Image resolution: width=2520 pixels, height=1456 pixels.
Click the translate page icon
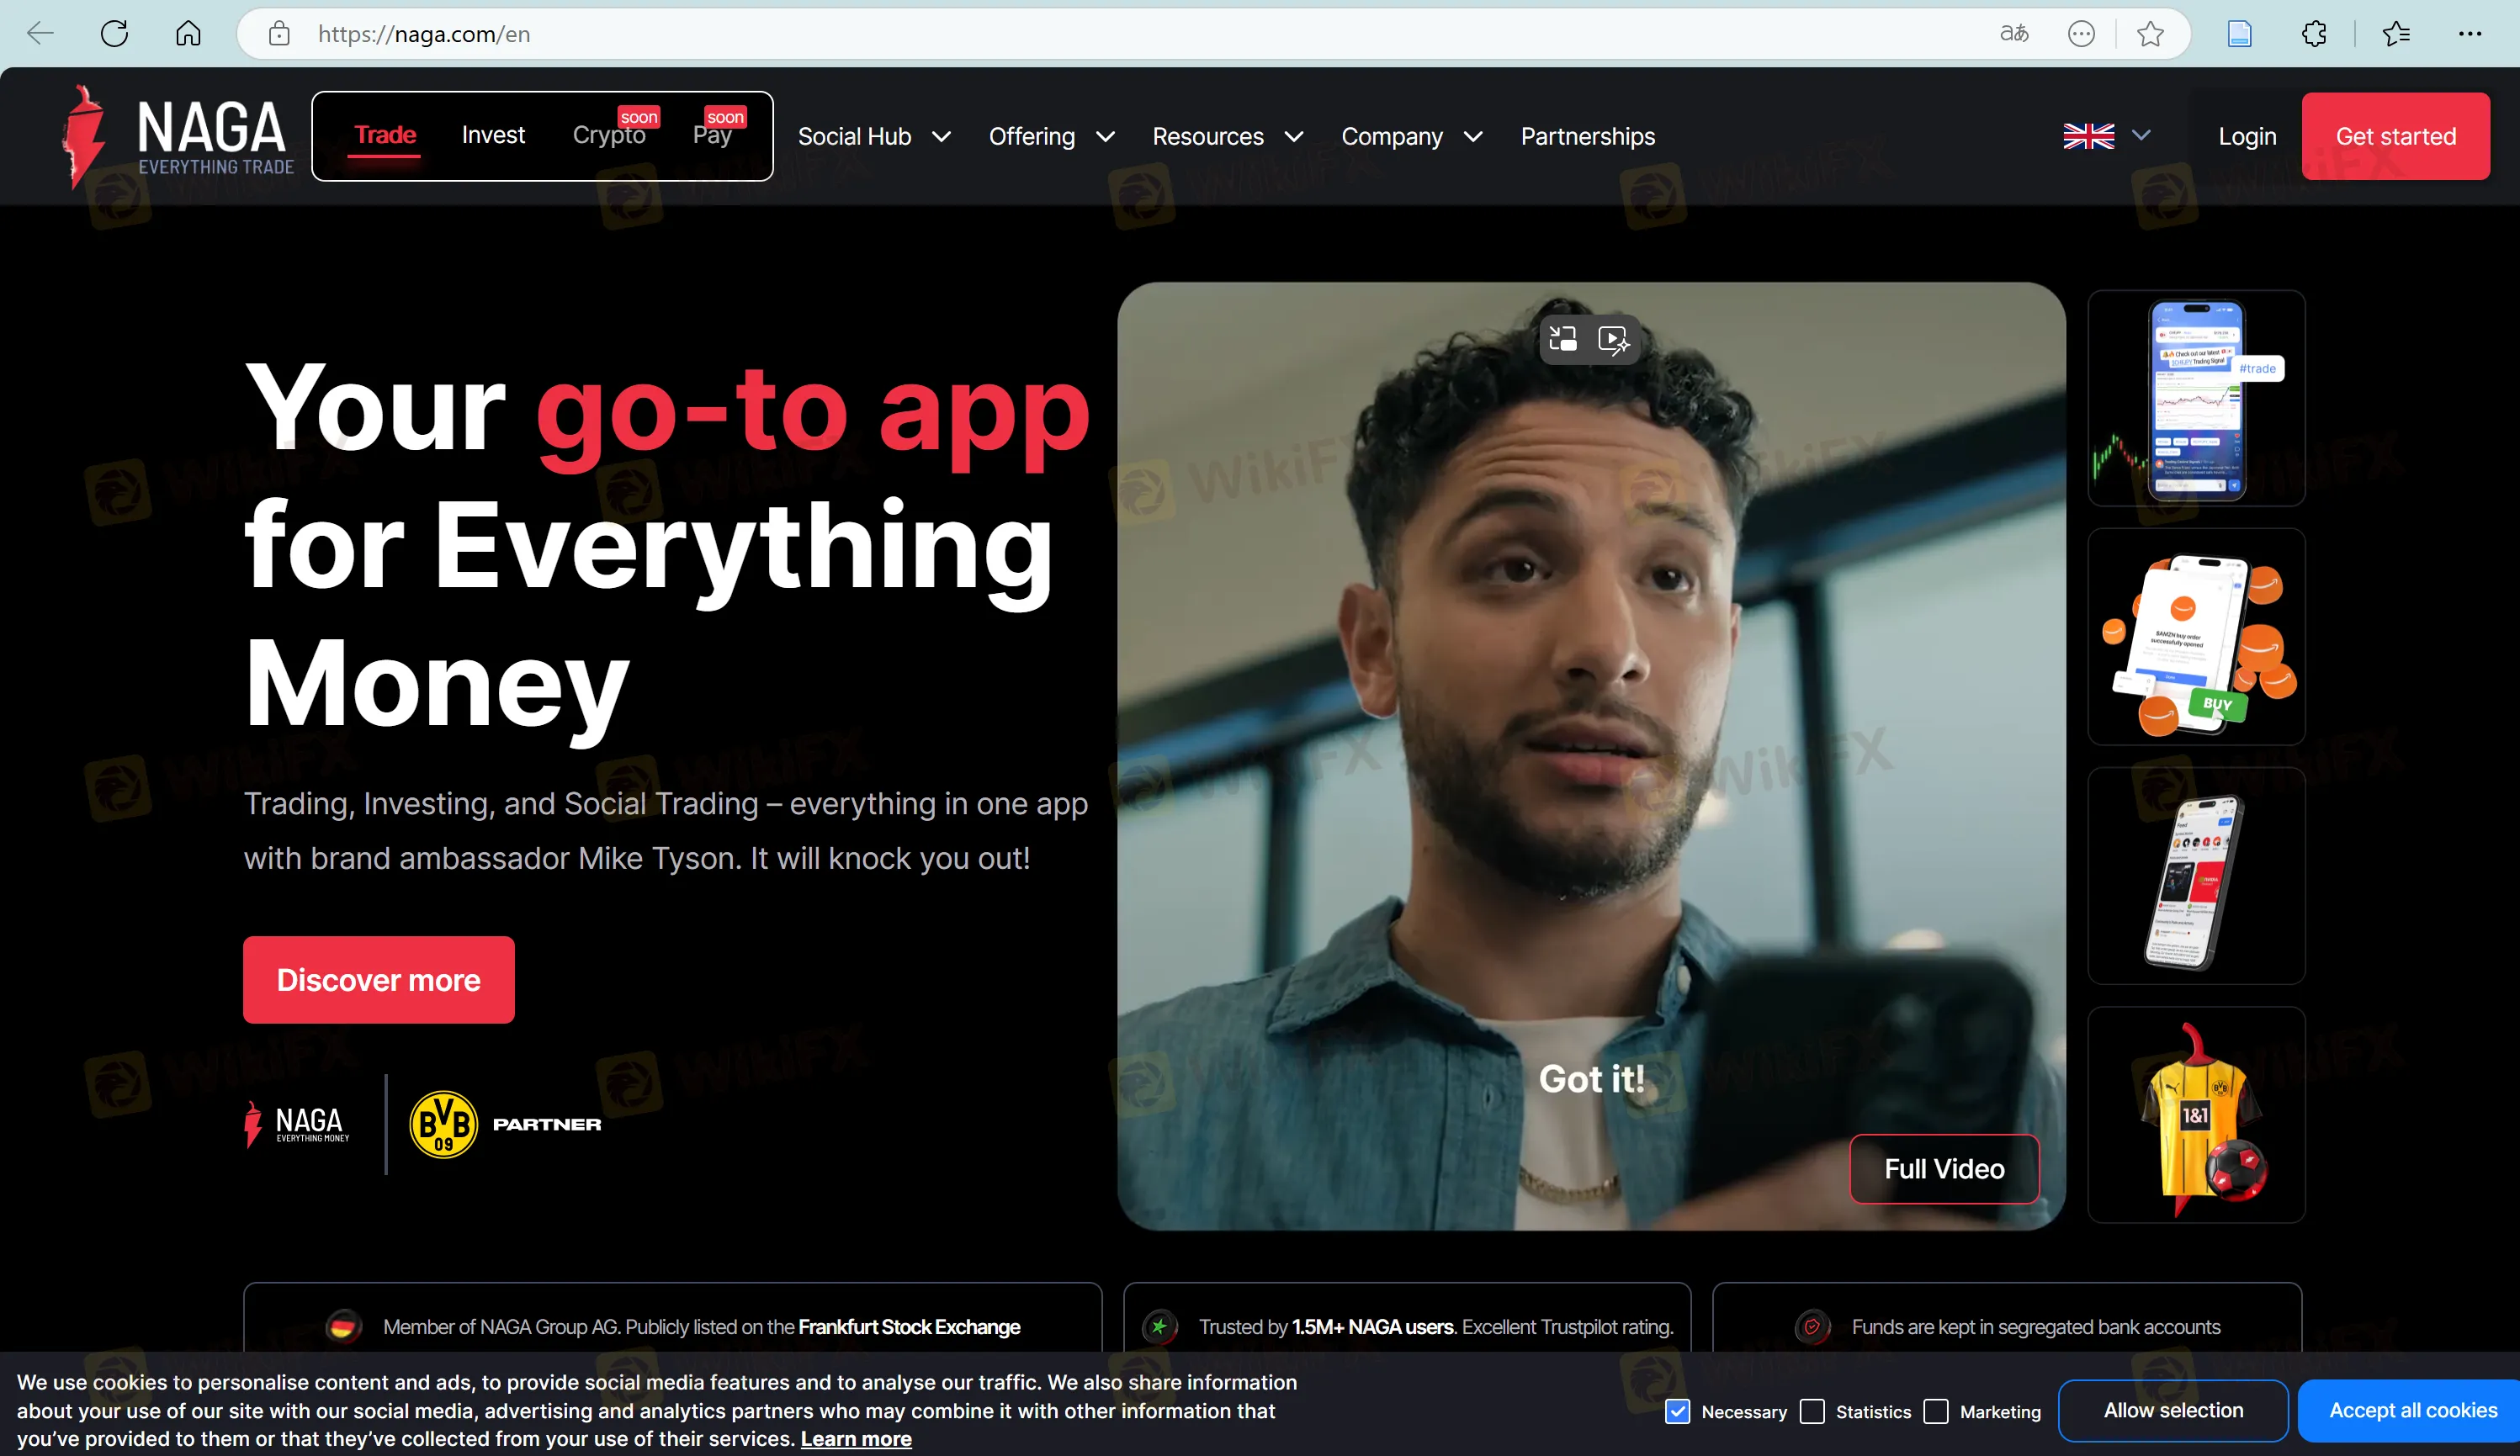point(2014,34)
